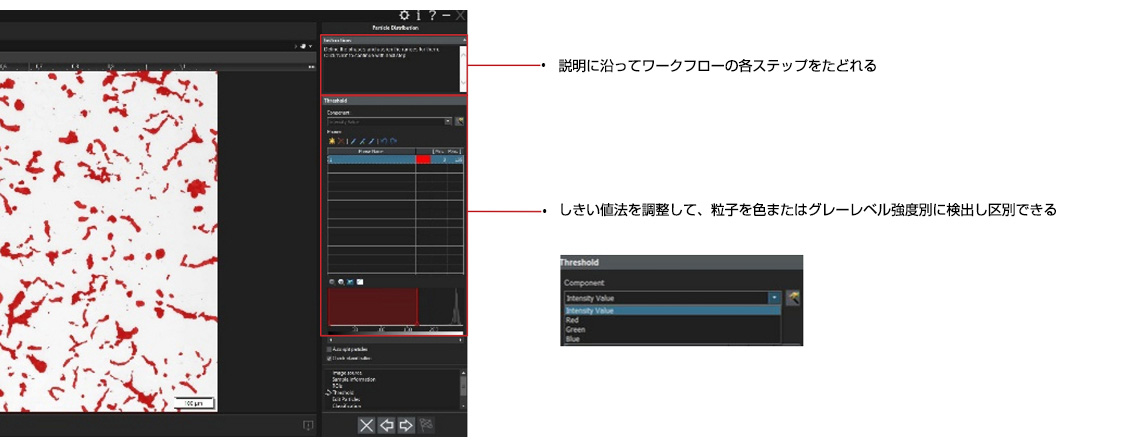Uncheck the checked box below Auto split particles
The width and height of the screenshot is (1140, 447).
[329, 358]
